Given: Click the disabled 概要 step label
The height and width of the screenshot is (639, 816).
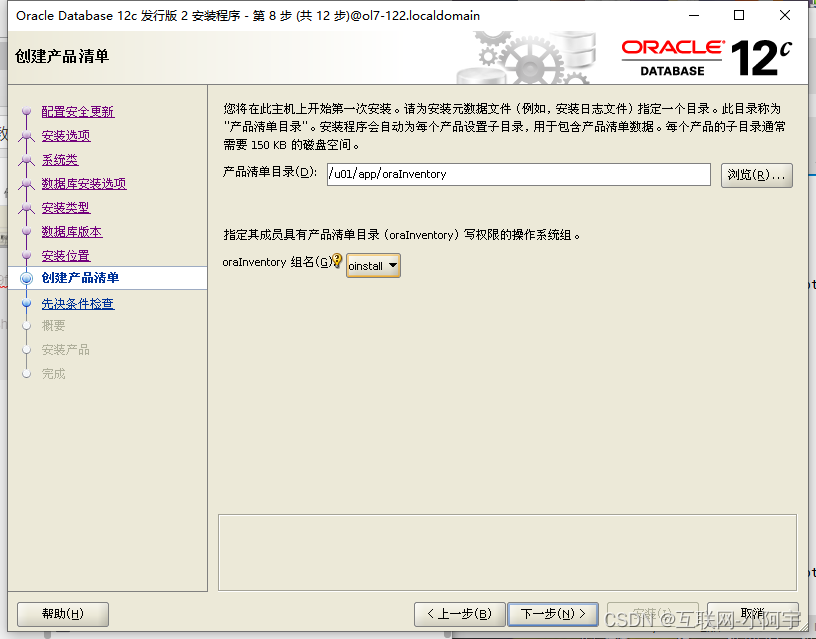Looking at the screenshot, I should pyautogui.click(x=54, y=326).
